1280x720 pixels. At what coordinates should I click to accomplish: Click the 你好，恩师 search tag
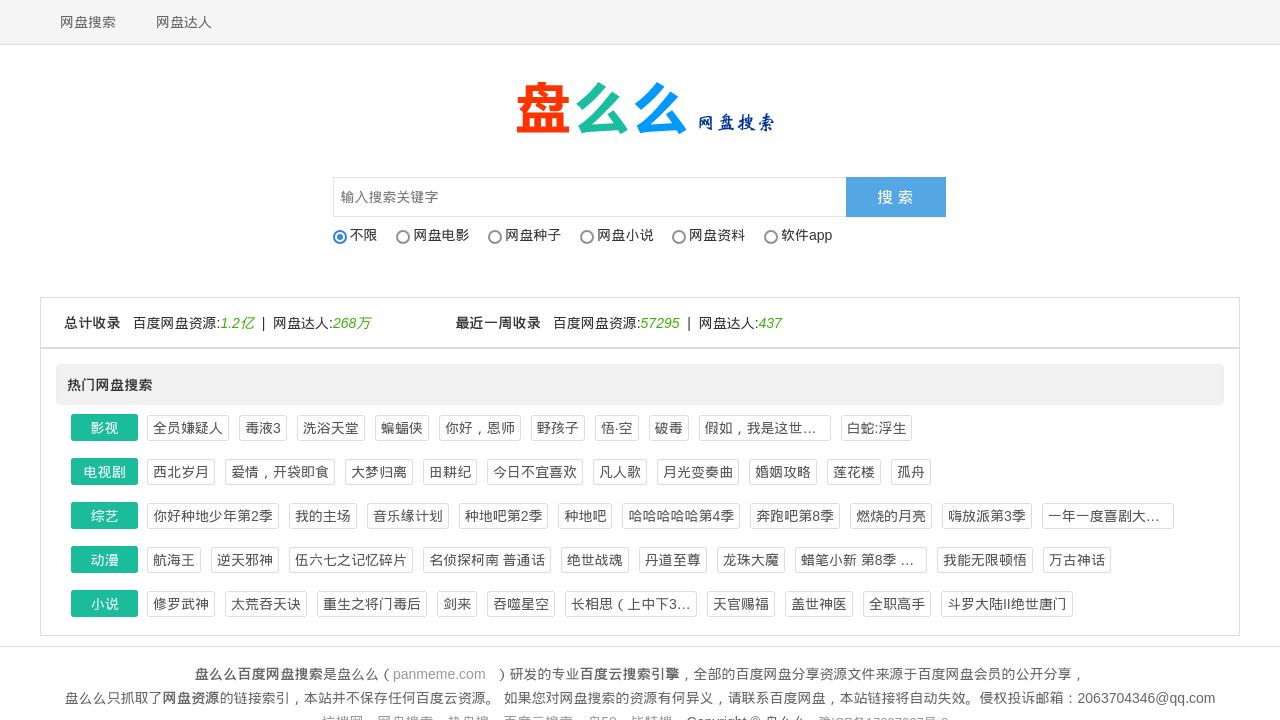480,428
